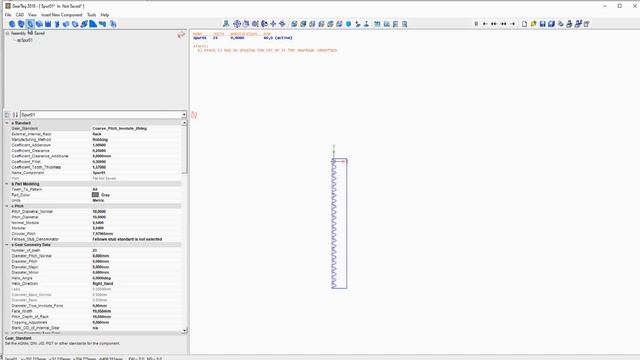Collapse the Gear Geometry Data section
The width and height of the screenshot is (640, 360).
pos(7,244)
